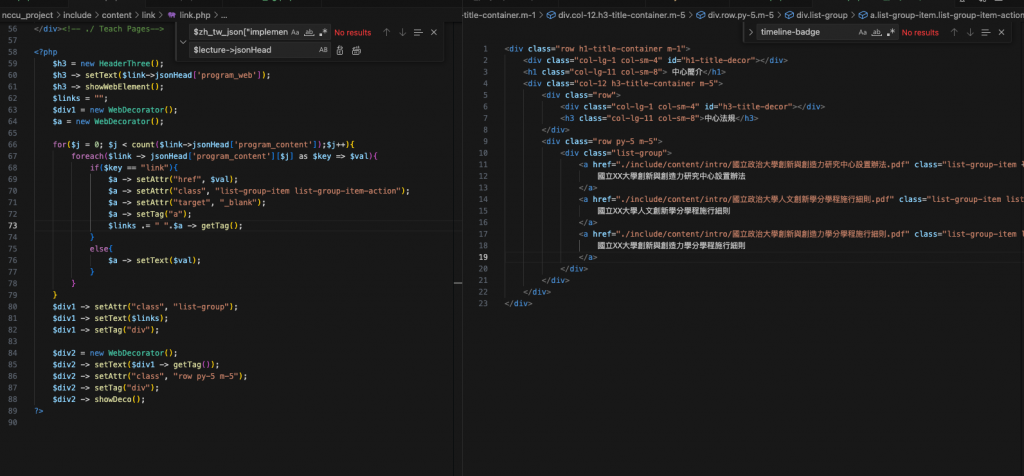Open content breadcrumb segment
This screenshot has height=476, width=1024.
pyautogui.click(x=116, y=14)
